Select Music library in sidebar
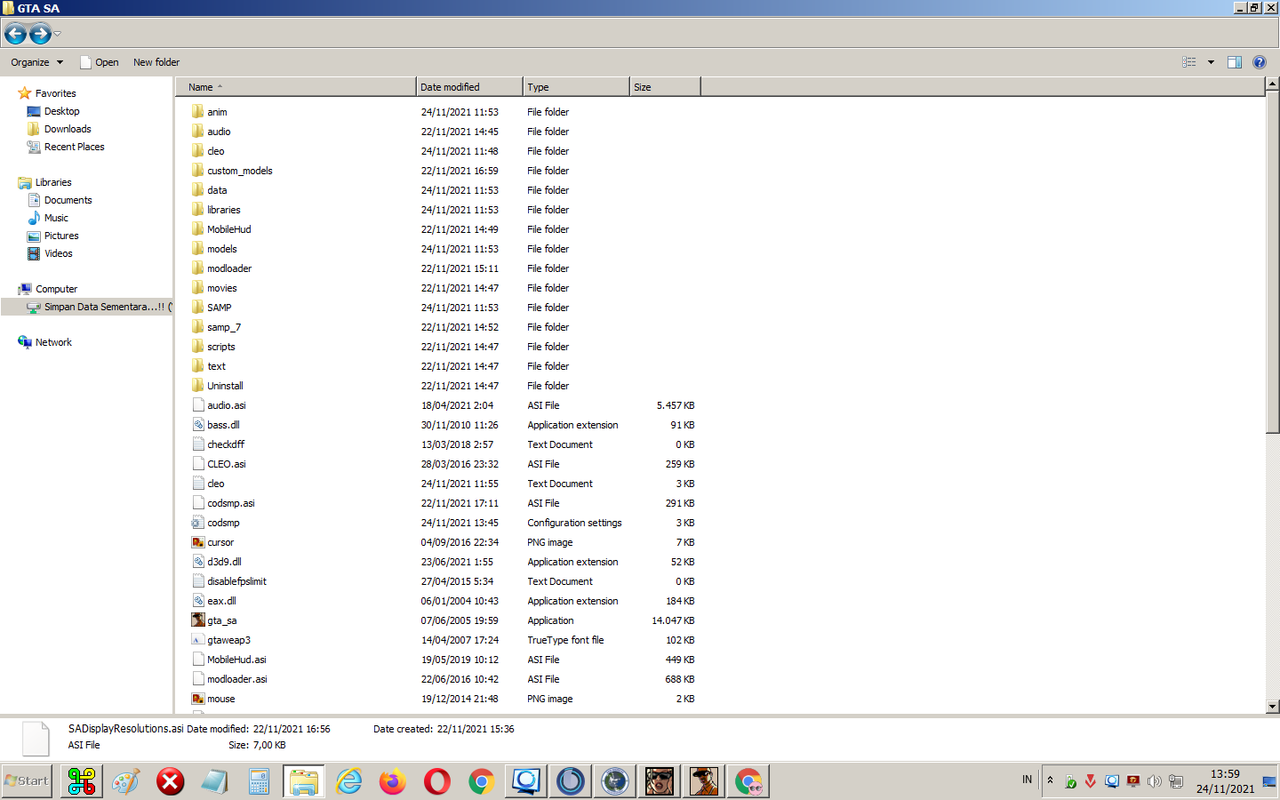Viewport: 1280px width, 800px height. point(56,218)
